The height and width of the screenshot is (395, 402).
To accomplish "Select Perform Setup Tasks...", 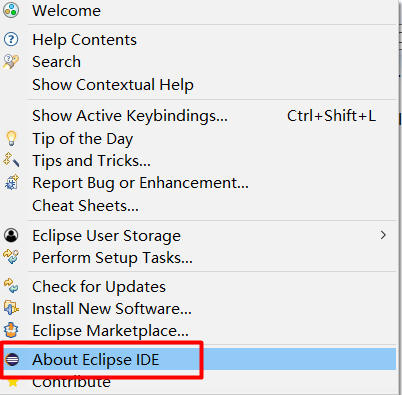I will (112, 258).
